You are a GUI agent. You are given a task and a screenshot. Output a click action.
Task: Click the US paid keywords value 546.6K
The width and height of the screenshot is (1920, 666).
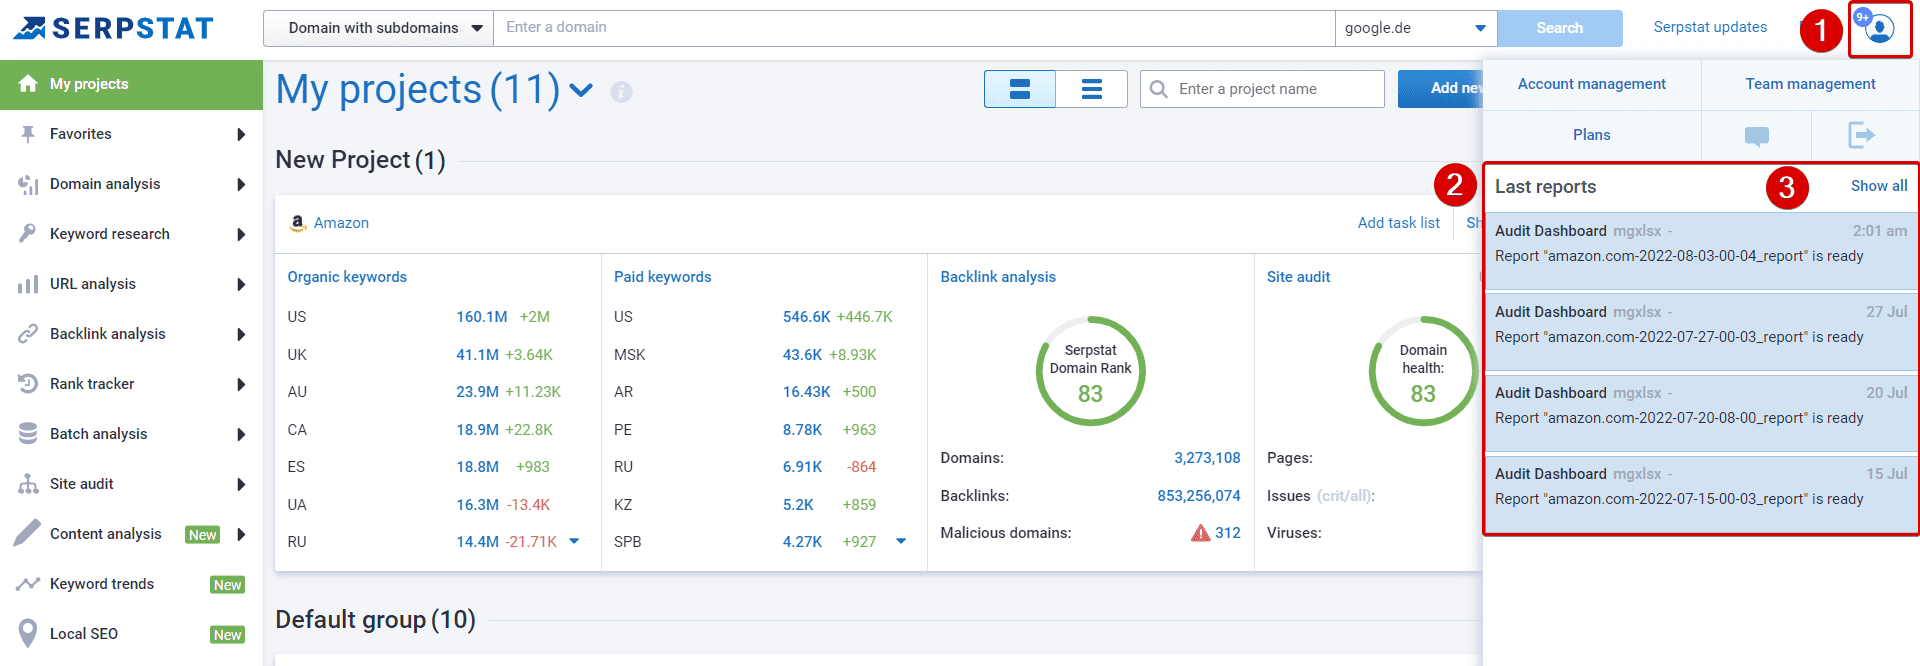pos(806,317)
